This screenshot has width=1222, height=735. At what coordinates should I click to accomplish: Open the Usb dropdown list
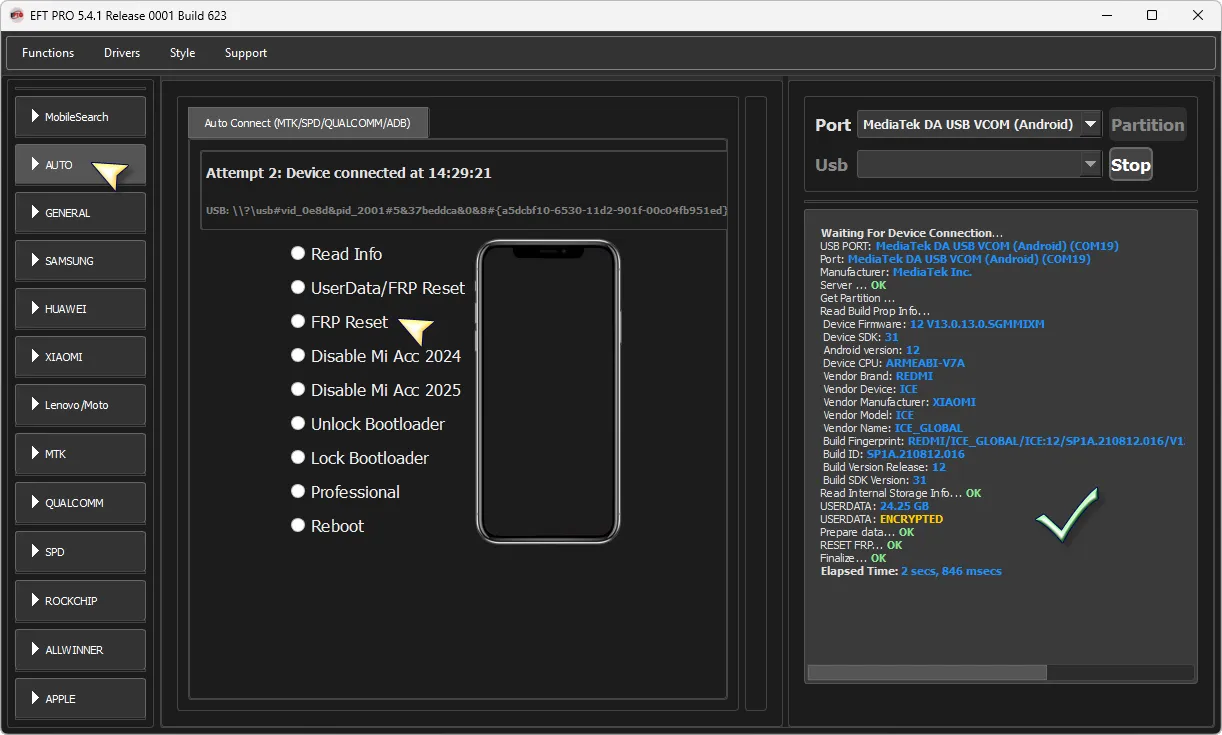(1090, 165)
